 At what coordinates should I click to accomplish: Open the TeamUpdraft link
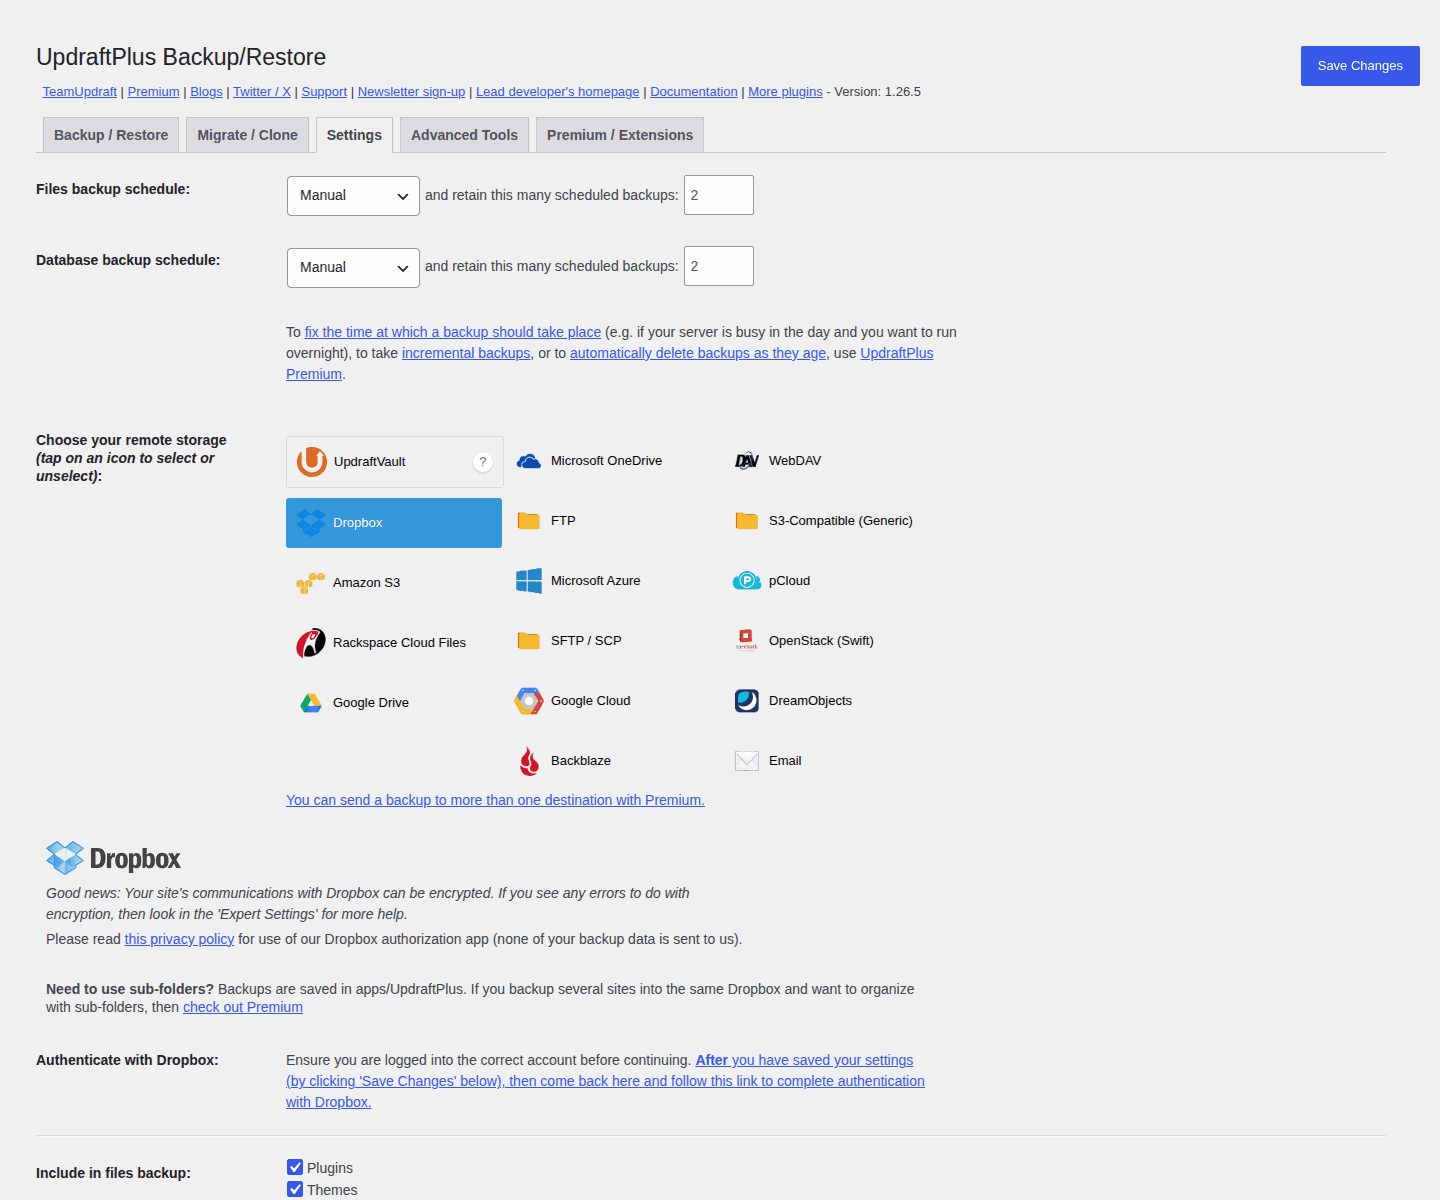point(80,92)
